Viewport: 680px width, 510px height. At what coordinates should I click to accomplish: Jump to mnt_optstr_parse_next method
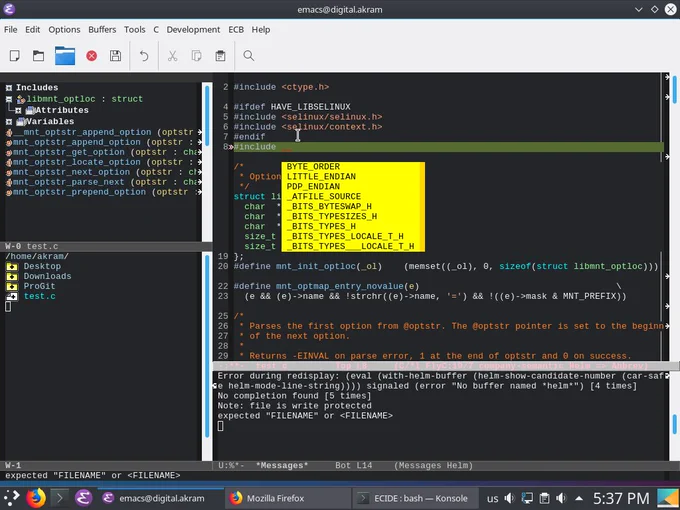[x=69, y=182]
